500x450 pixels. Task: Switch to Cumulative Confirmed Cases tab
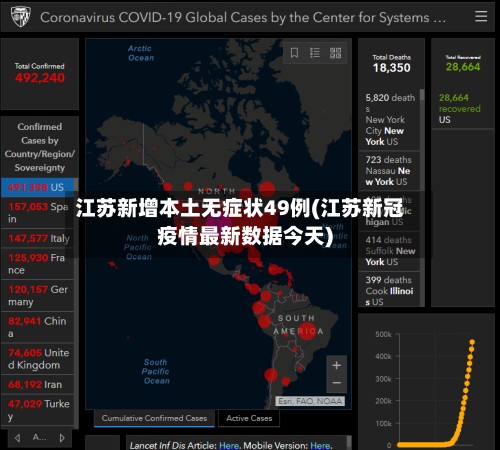pyautogui.click(x=154, y=418)
